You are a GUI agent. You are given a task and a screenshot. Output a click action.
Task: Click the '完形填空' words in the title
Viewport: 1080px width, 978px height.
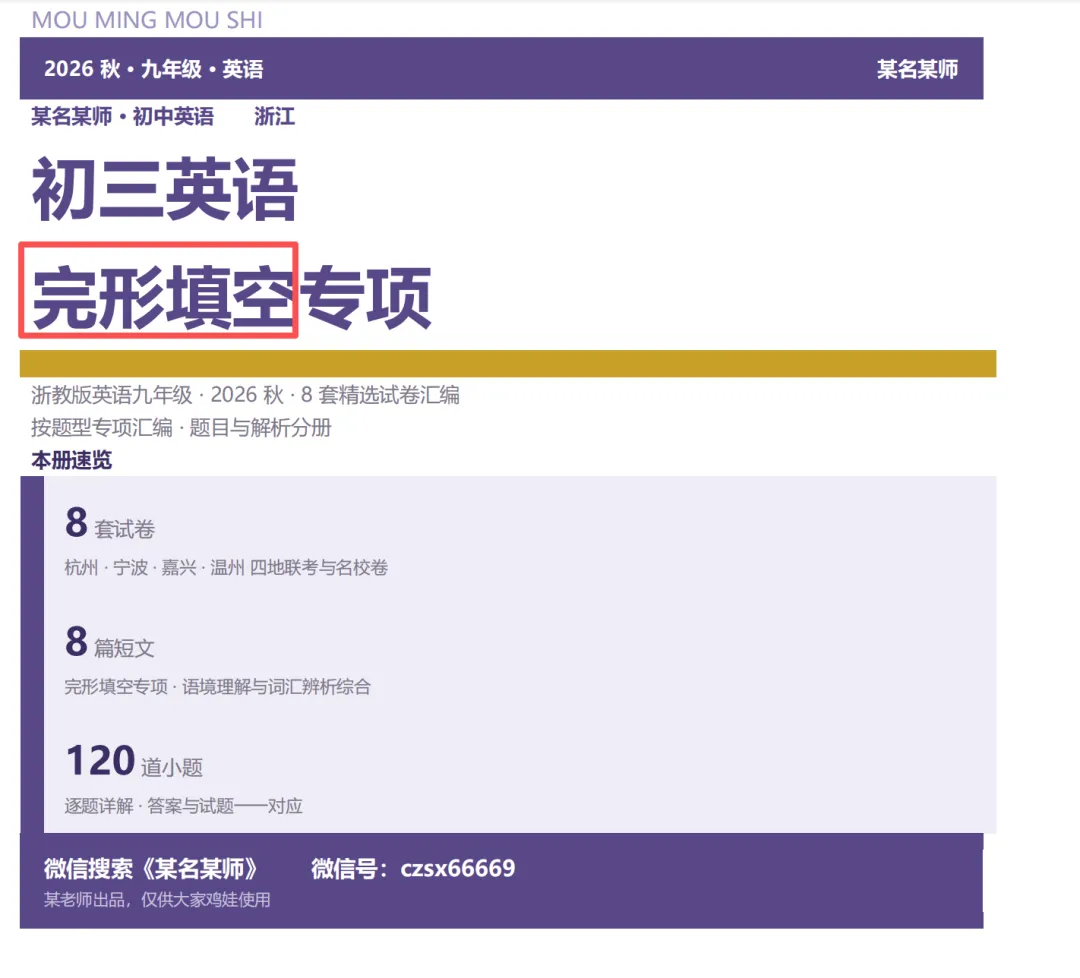[162, 297]
